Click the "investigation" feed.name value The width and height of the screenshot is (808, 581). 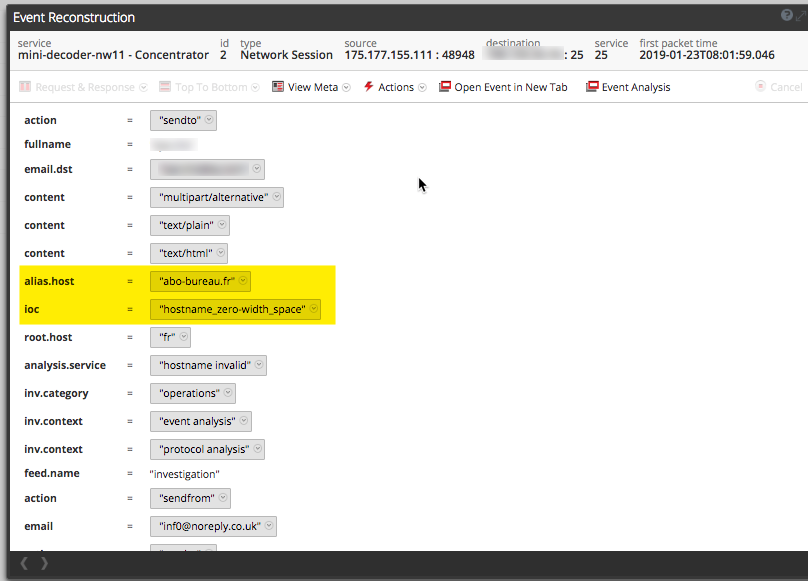(x=184, y=474)
